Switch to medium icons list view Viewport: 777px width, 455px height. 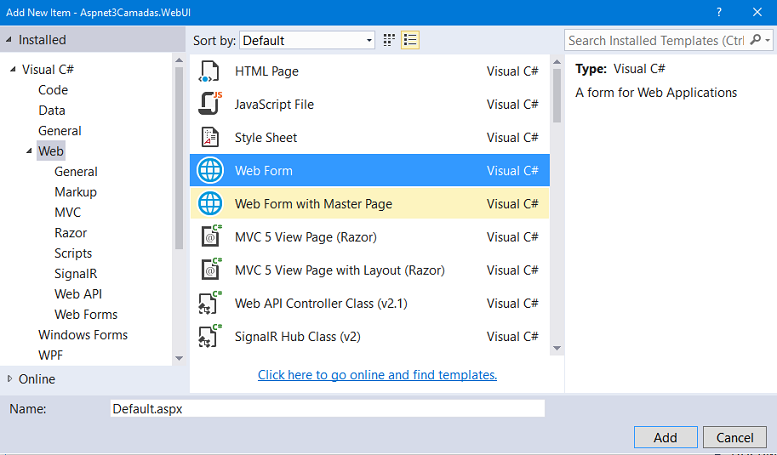click(410, 40)
